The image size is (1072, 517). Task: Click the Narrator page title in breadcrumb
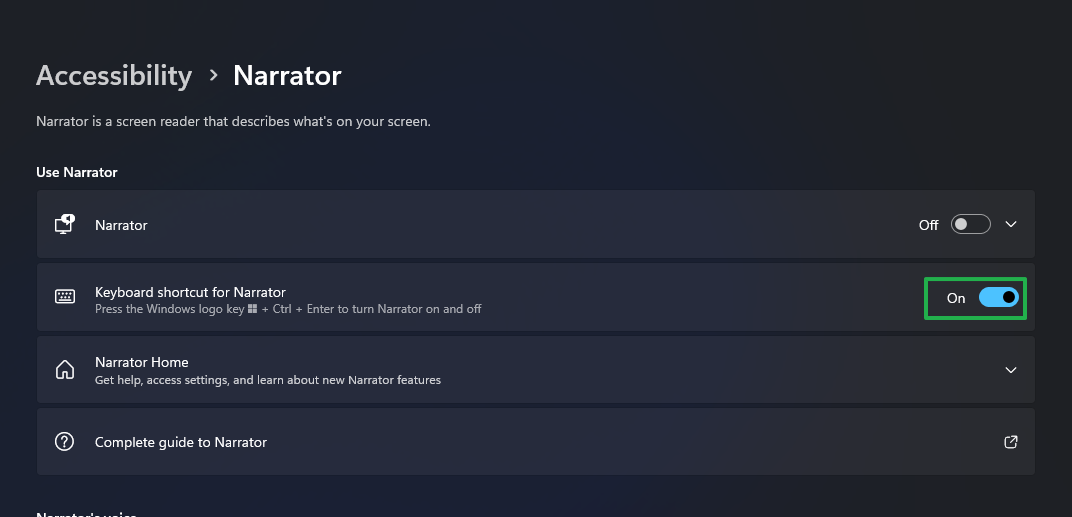(287, 76)
